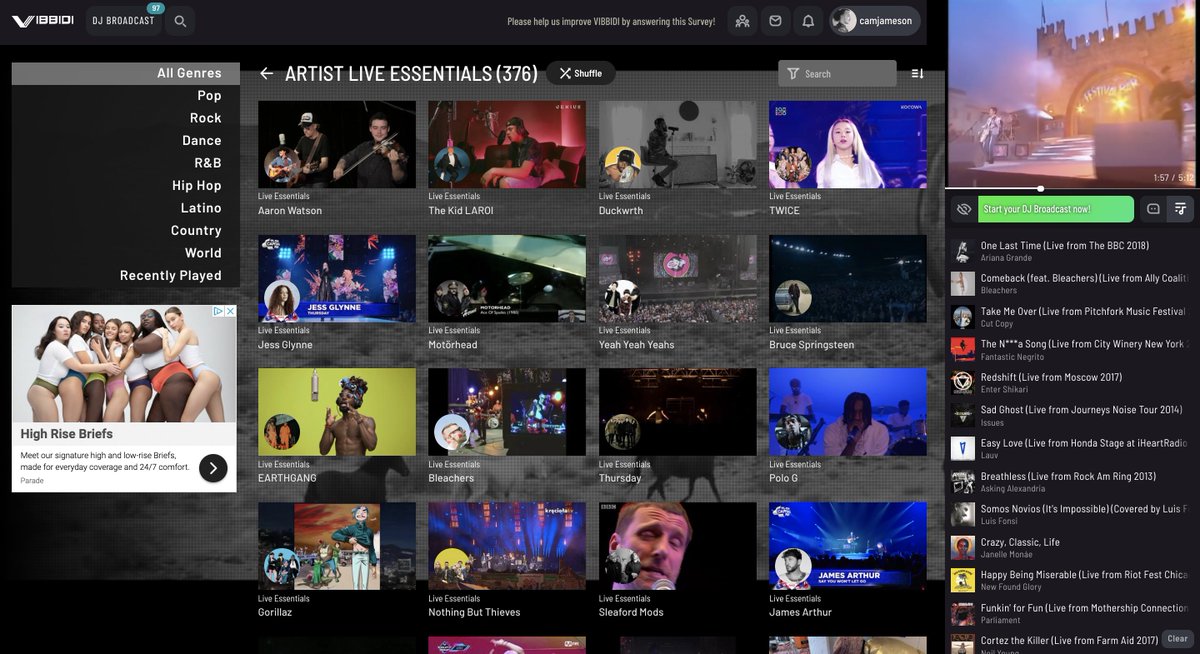Image resolution: width=1200 pixels, height=654 pixels.
Task: Open the Yeah Yeah Yeahs thumbnail
Action: (678, 278)
